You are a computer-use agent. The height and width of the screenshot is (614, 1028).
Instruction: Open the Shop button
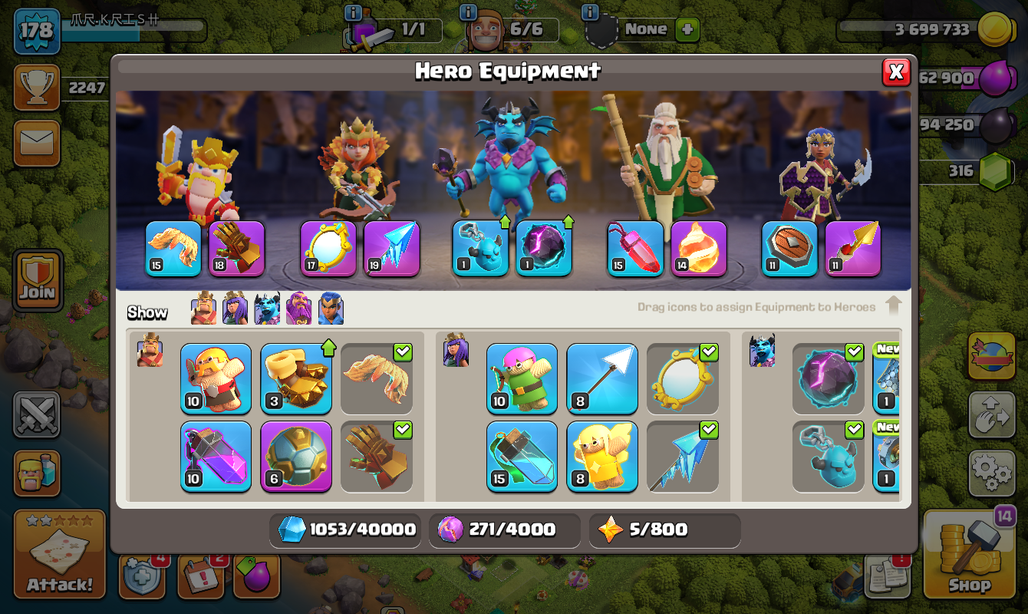click(969, 554)
